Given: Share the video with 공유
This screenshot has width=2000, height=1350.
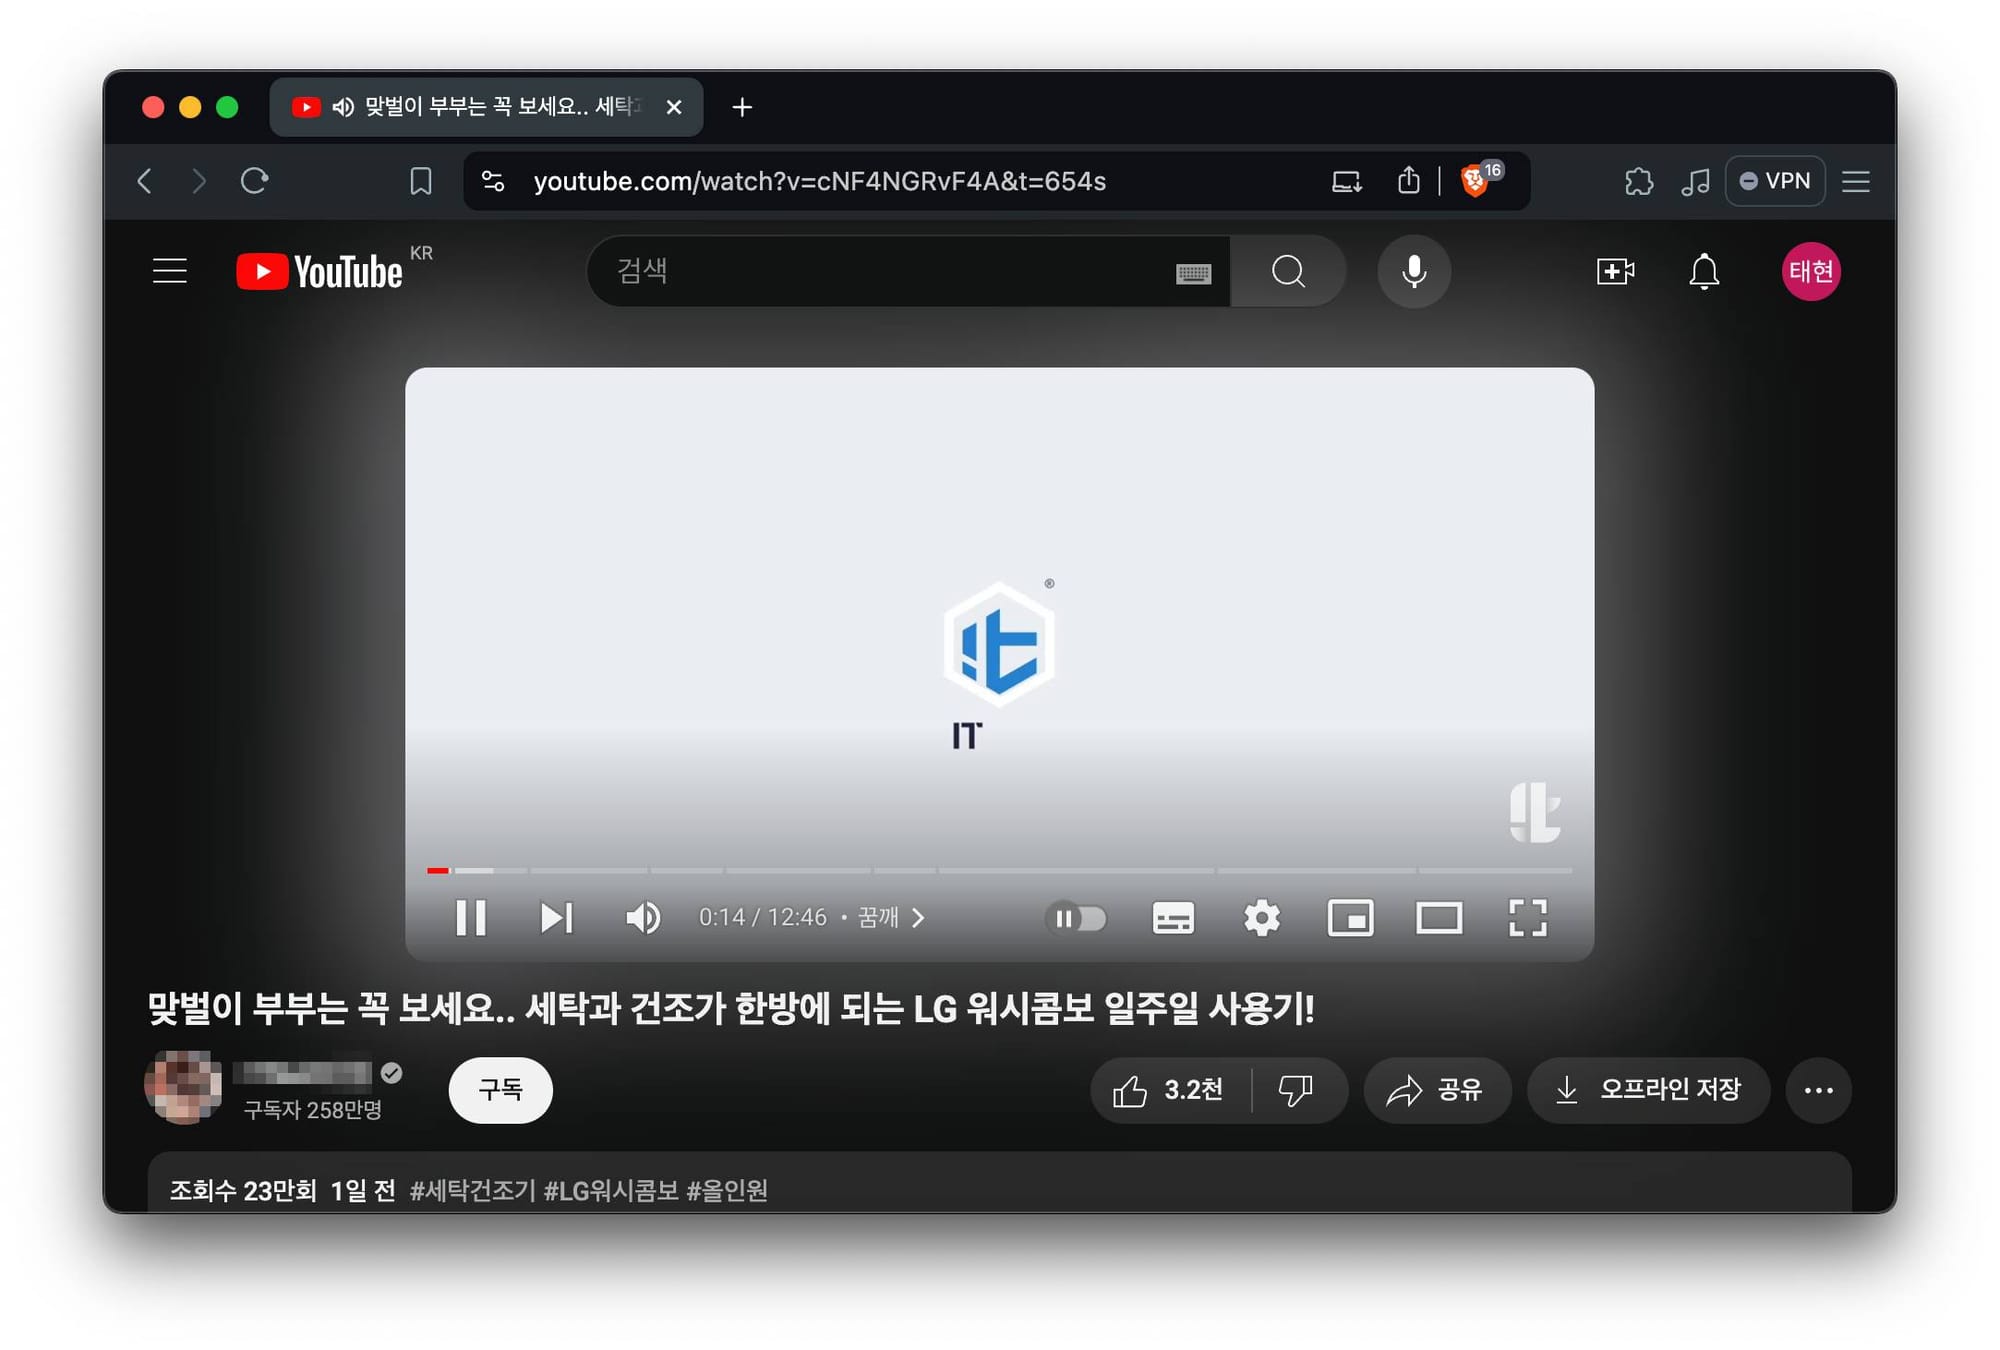Looking at the screenshot, I should tap(1436, 1090).
